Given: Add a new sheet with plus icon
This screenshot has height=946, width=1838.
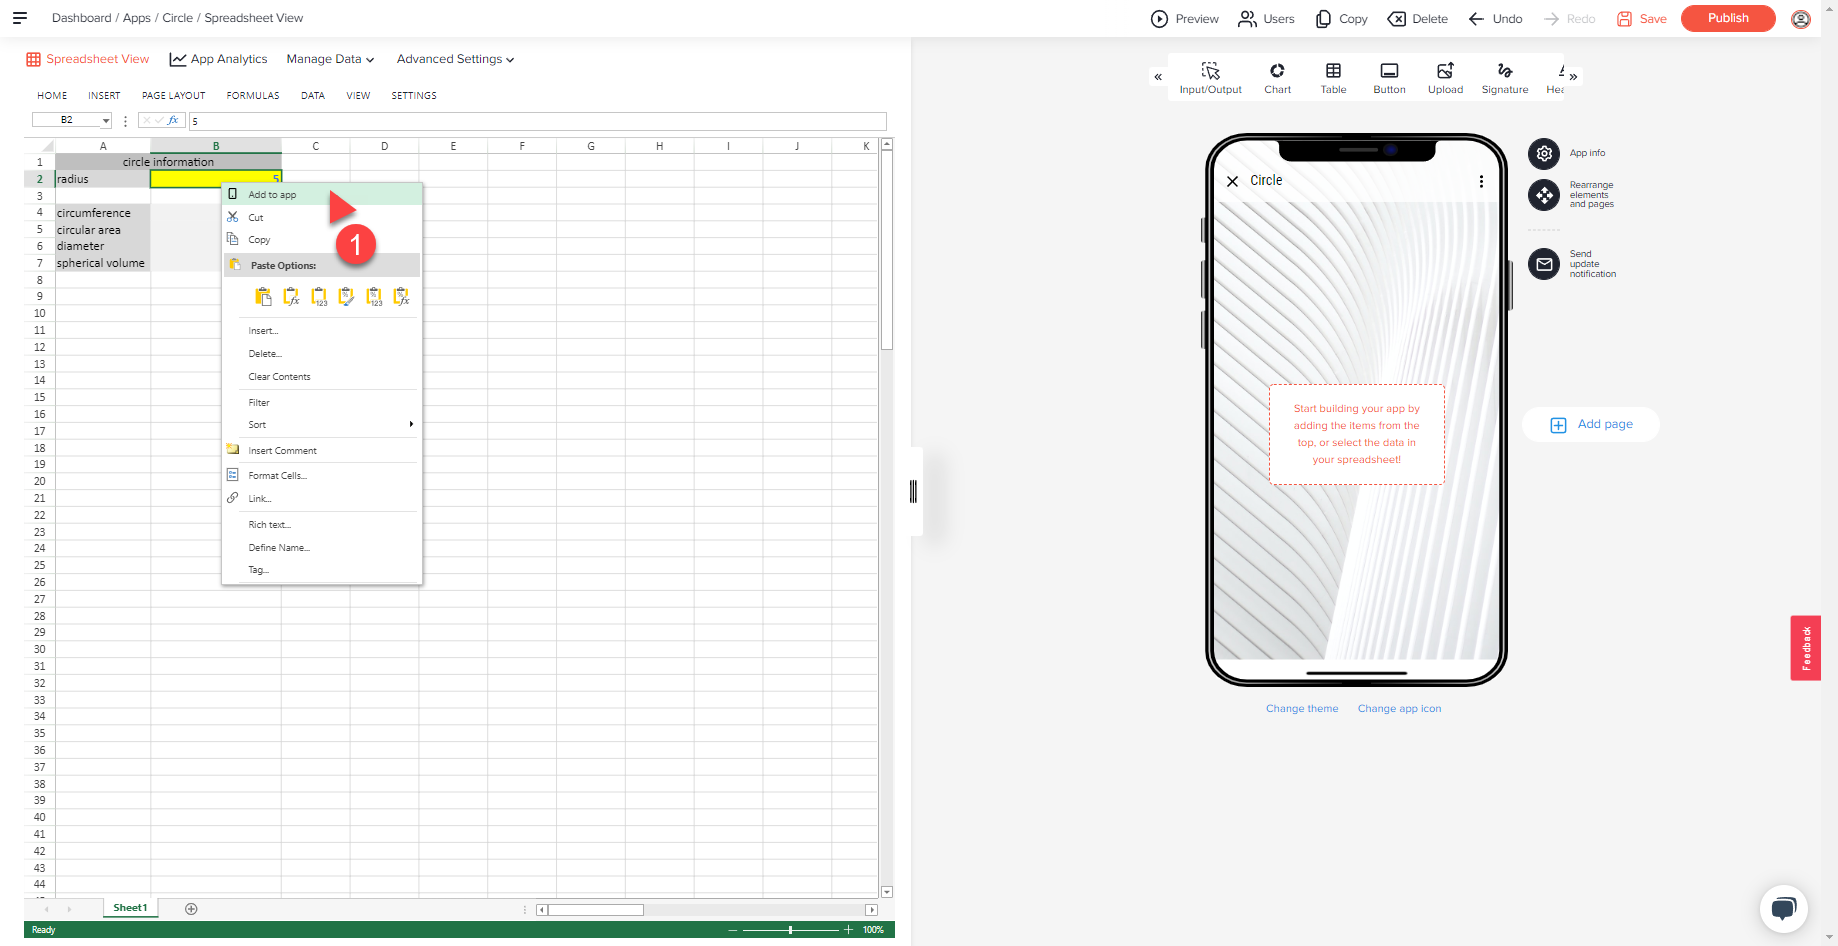Looking at the screenshot, I should [x=191, y=909].
